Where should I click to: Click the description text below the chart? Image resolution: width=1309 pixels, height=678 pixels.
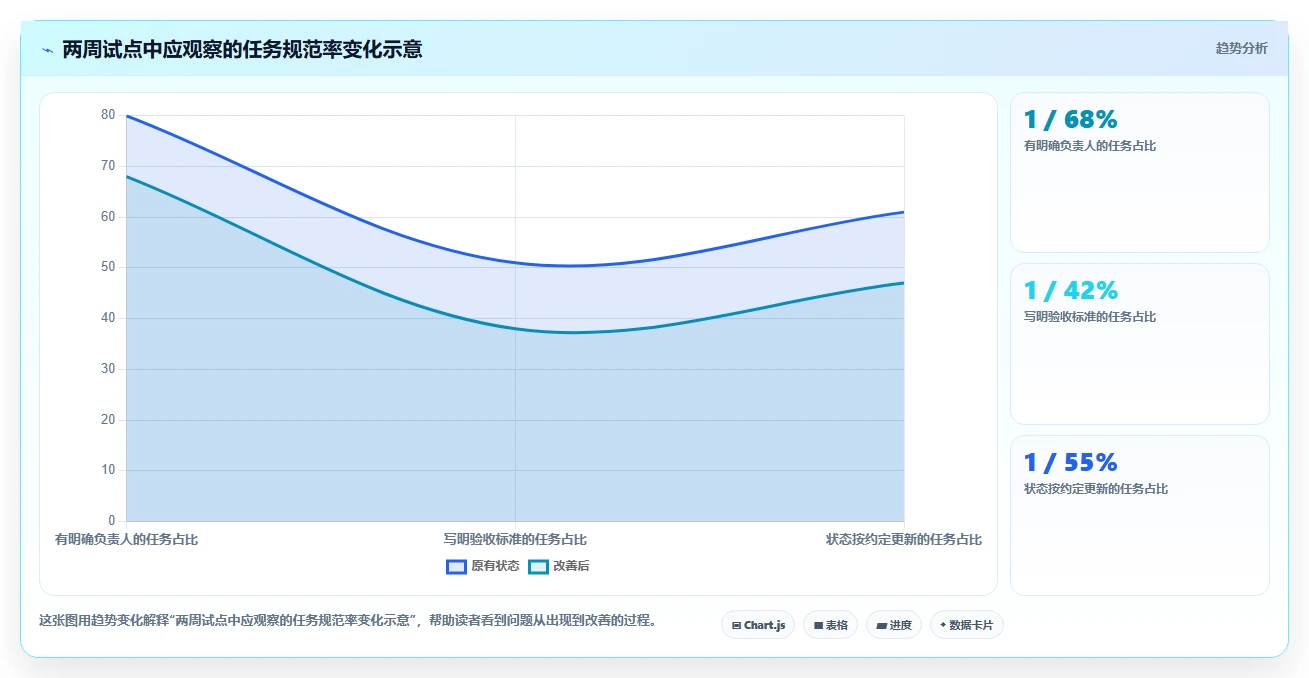350,620
